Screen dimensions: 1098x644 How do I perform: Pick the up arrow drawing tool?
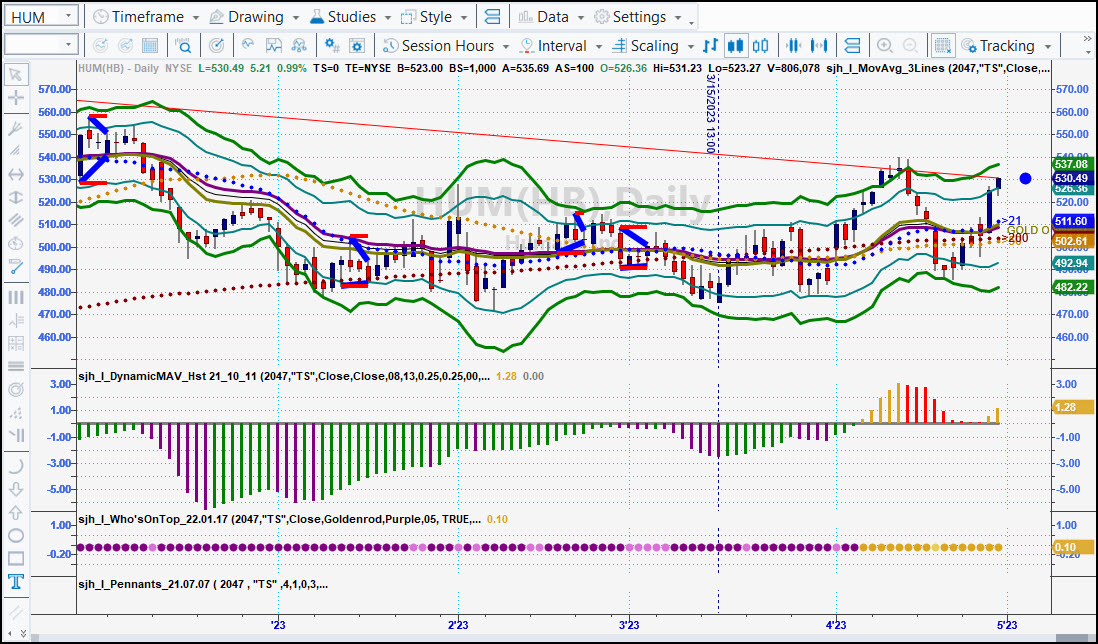click(x=15, y=512)
